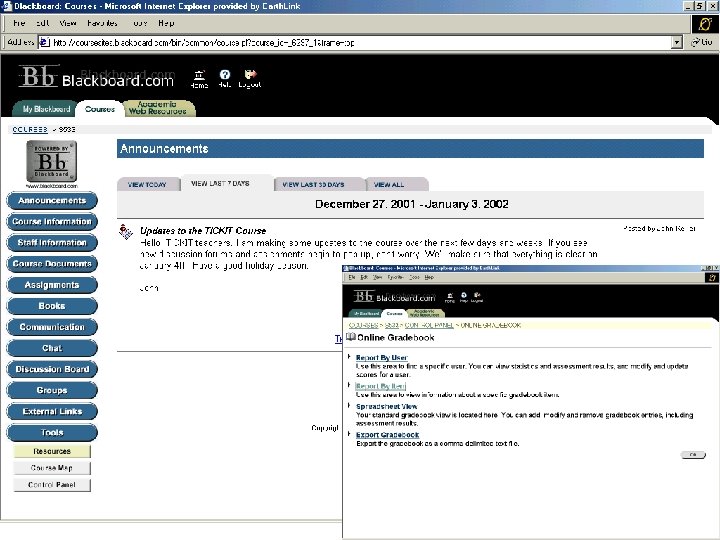Screen dimensions: 720x540
Task: Click CONTROL PANEL breadcrumb in Gradebook window
Action: (x=429, y=325)
